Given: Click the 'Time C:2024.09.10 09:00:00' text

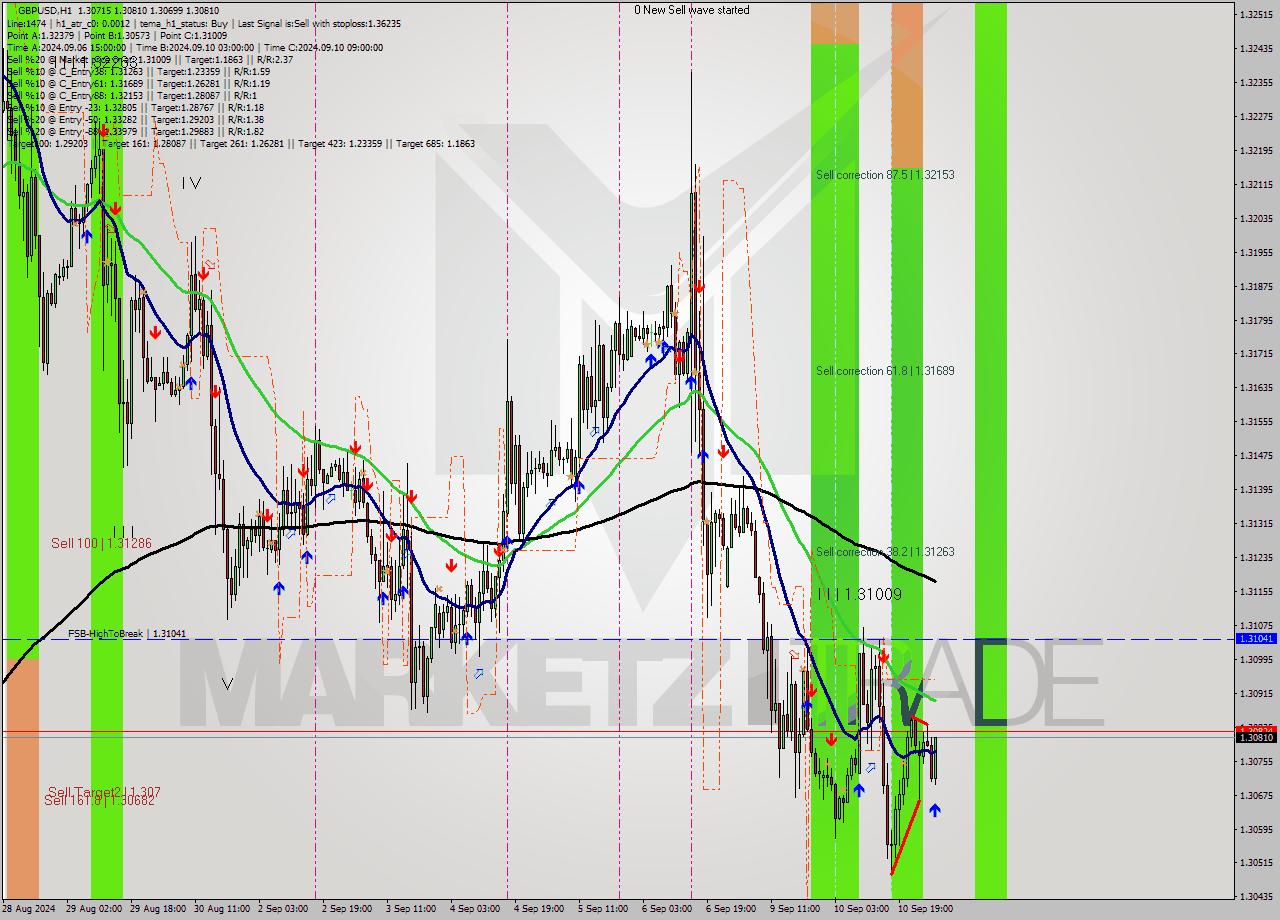Looking at the screenshot, I should coord(322,47).
